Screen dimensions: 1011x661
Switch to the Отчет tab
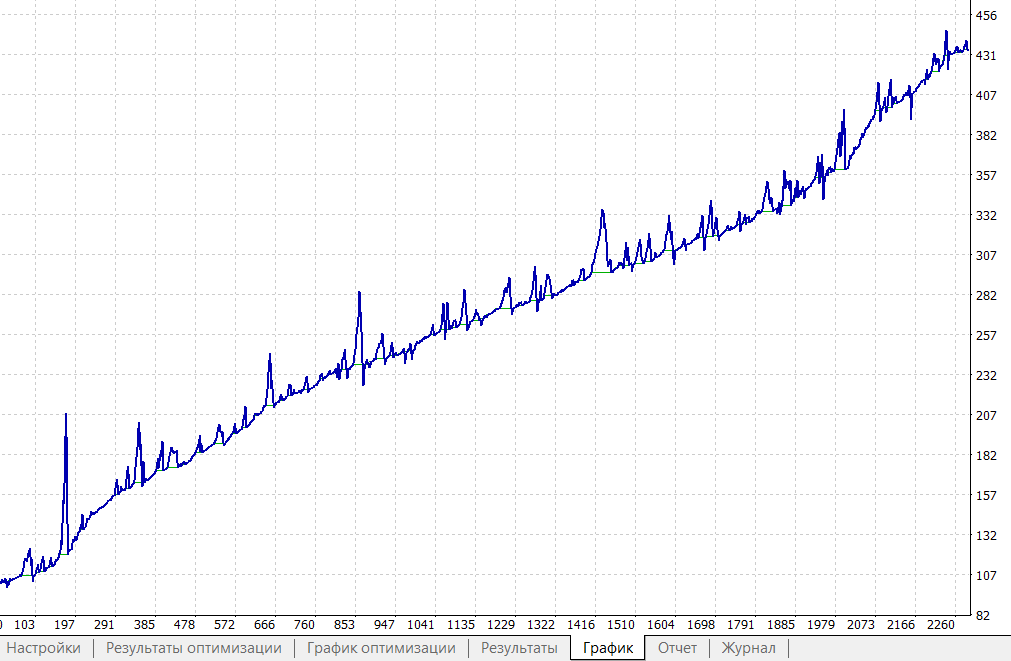click(x=677, y=648)
